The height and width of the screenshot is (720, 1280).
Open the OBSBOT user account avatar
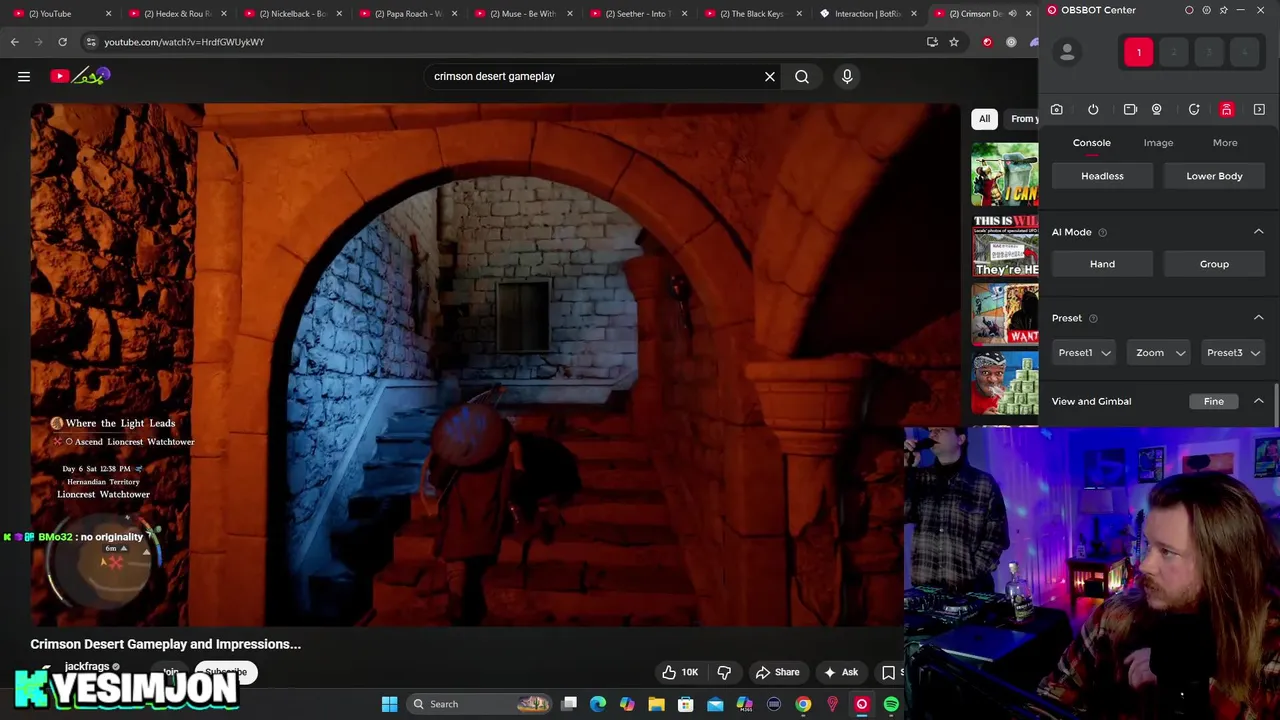1067,53
